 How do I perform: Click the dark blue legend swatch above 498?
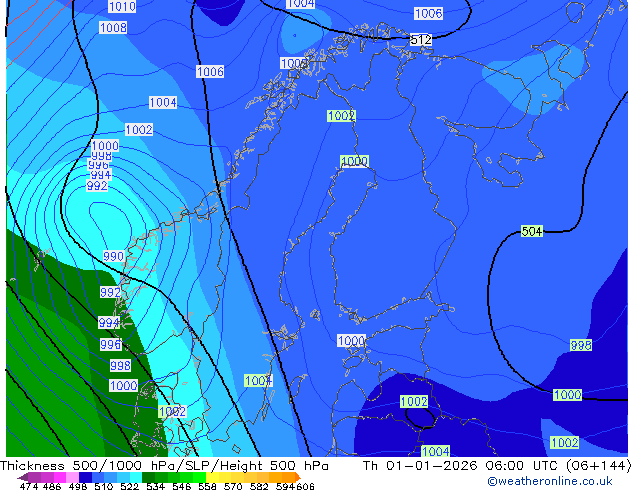tap(85, 477)
